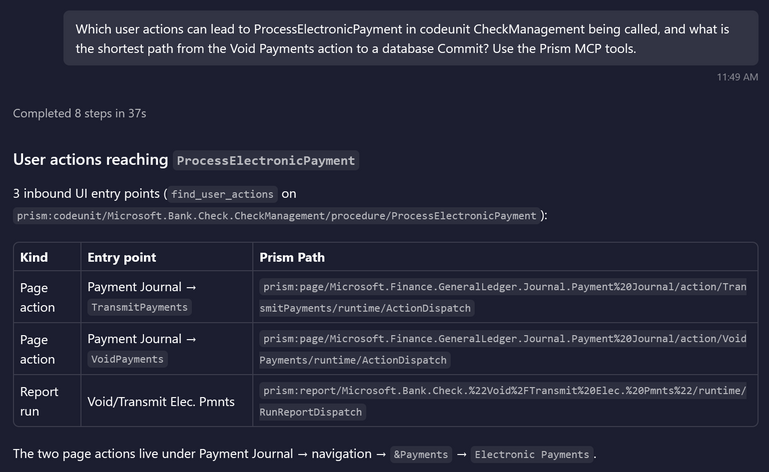
Task: Click the 'Void/Transmit Elec. Pmnts' entry
Action: point(161,401)
